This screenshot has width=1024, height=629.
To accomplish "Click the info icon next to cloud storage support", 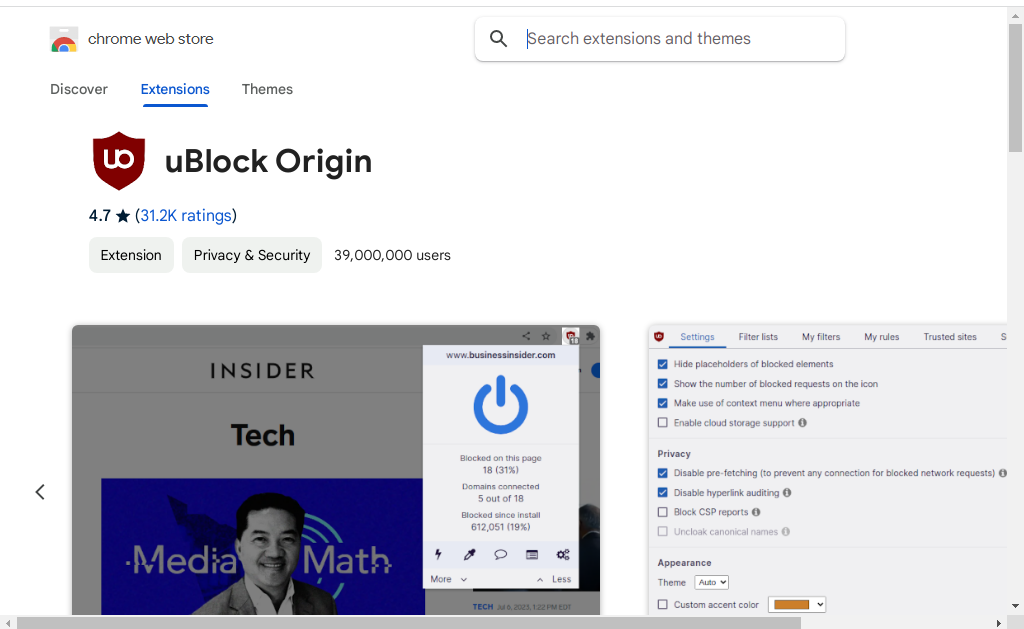I will [x=803, y=423].
